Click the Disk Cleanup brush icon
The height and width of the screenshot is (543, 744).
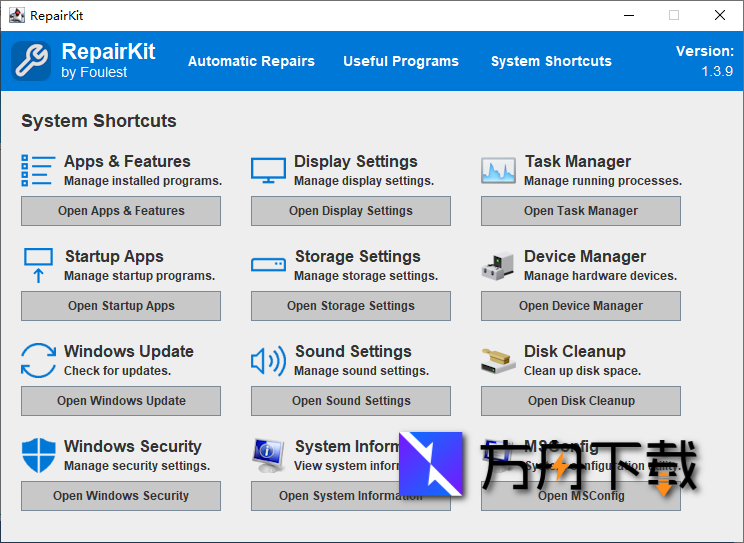coord(498,361)
